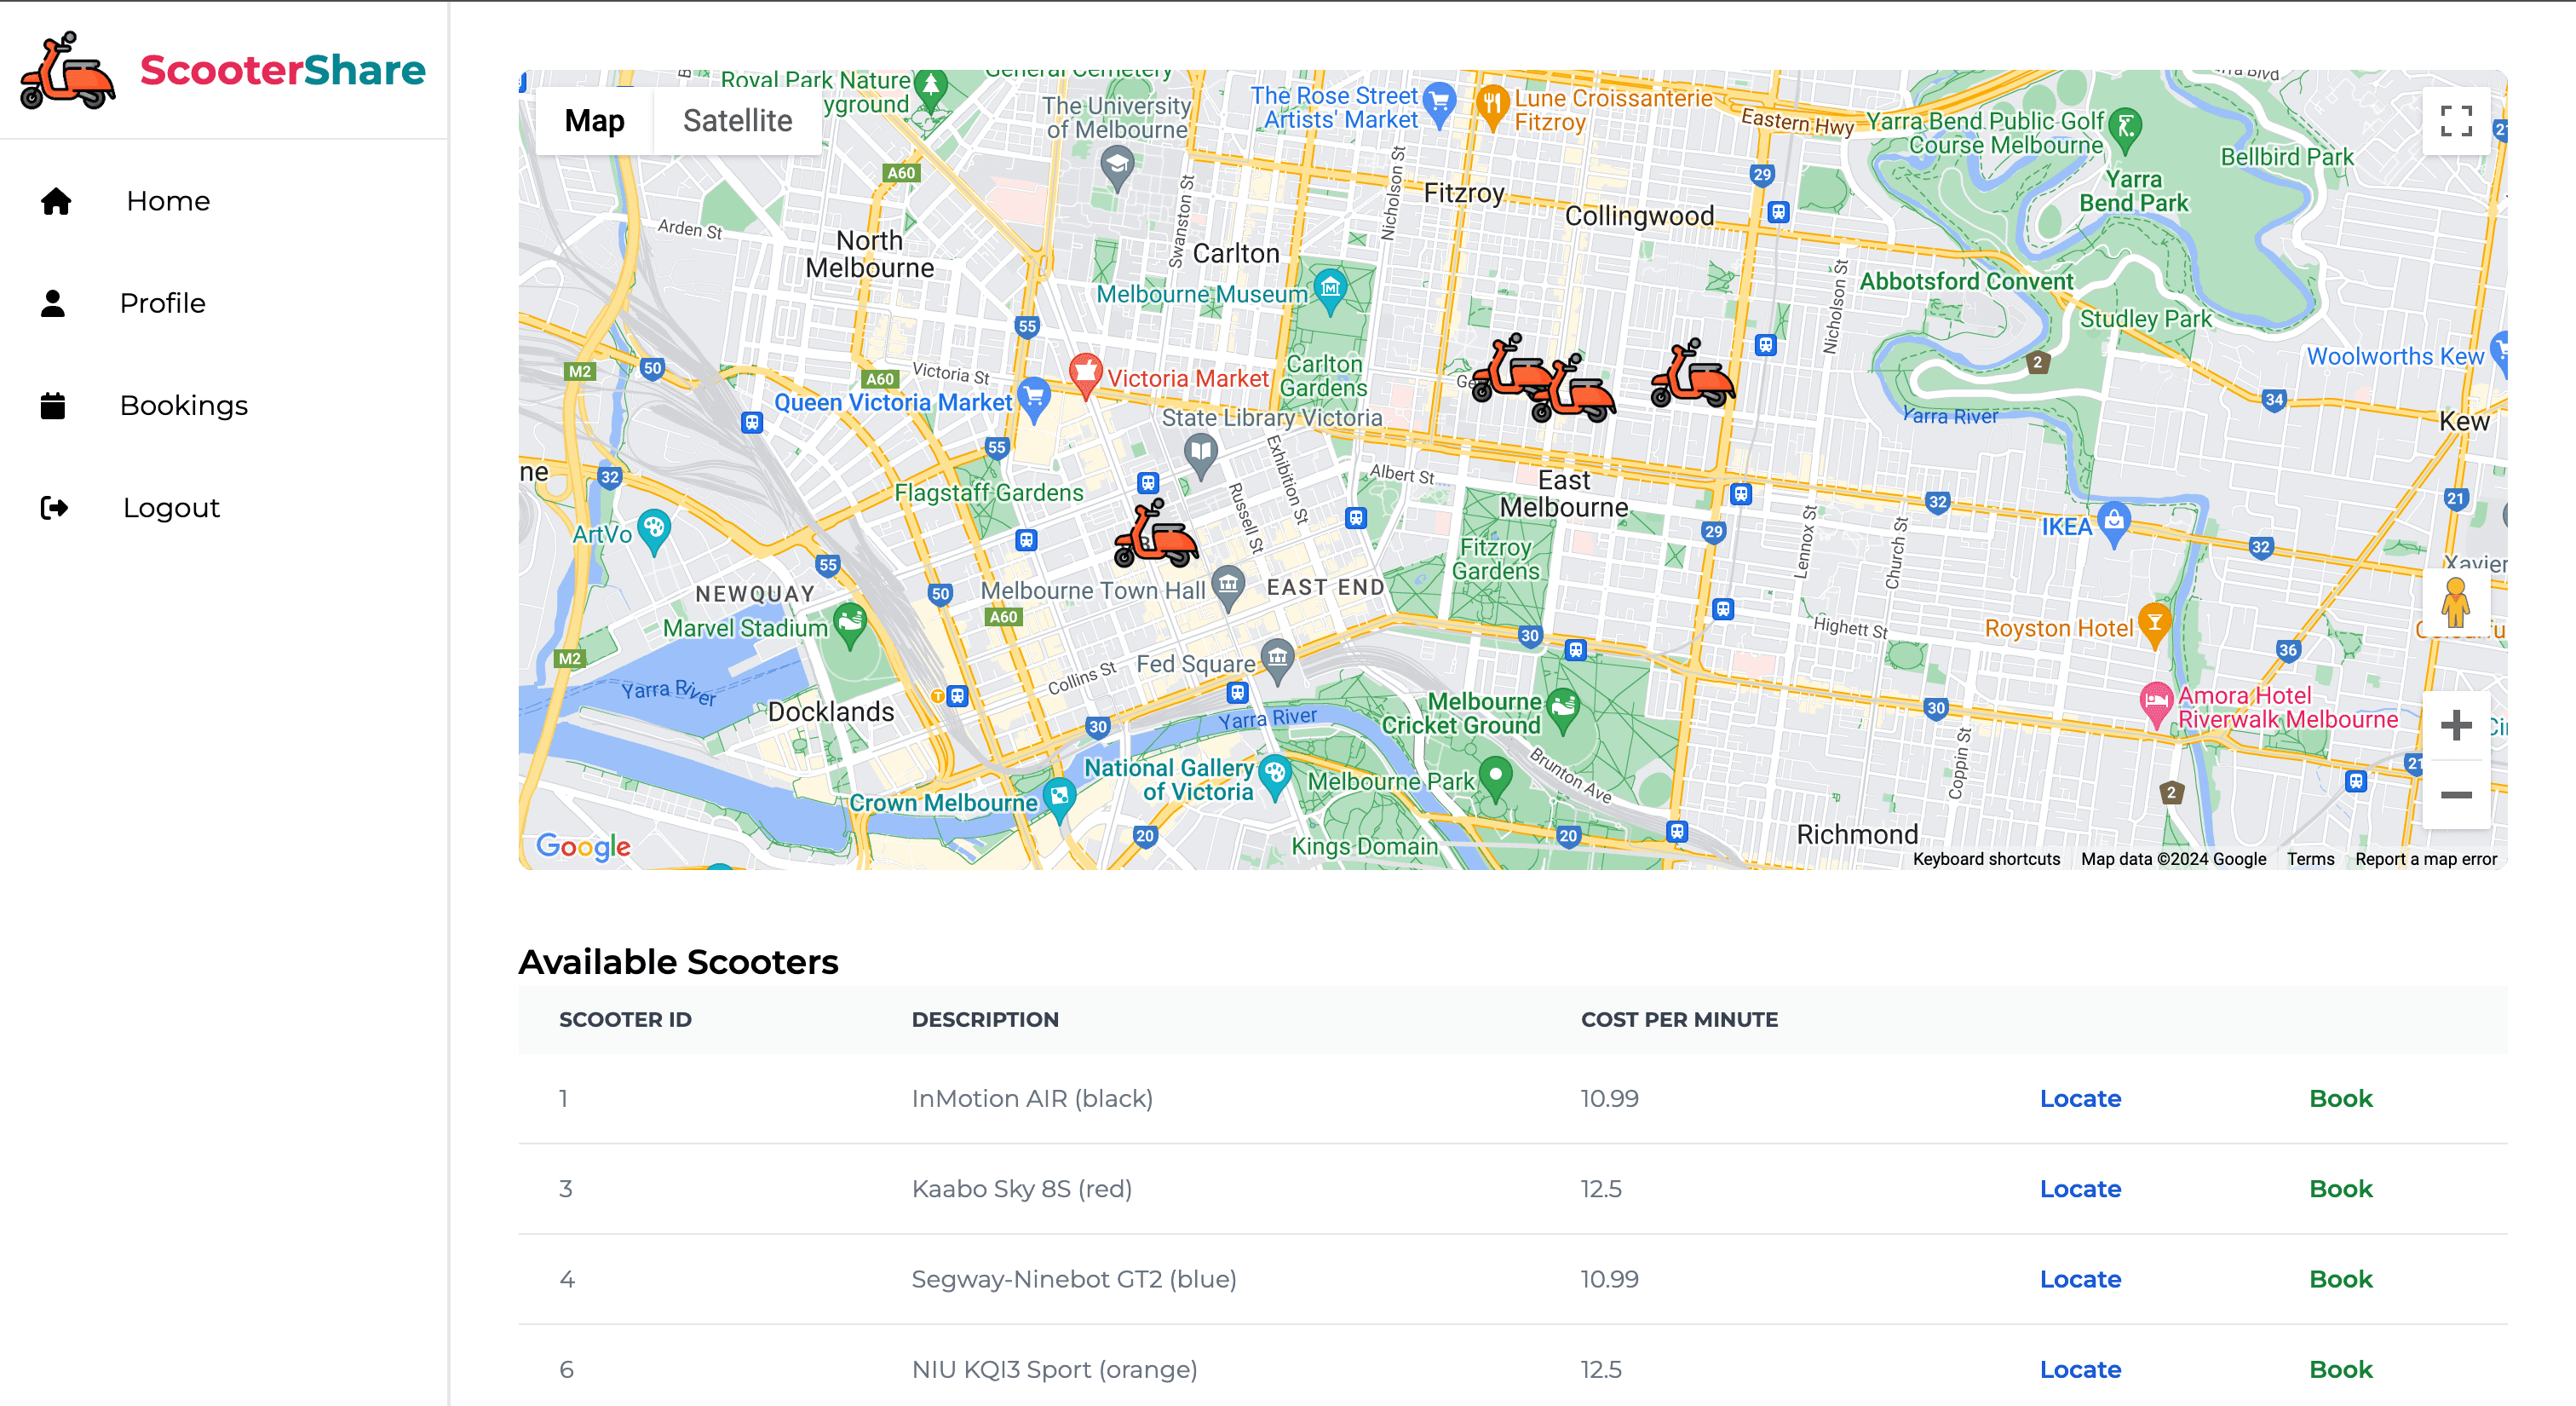The width and height of the screenshot is (2576, 1406).
Task: Toggle fullscreen map view
Action: 2456,121
